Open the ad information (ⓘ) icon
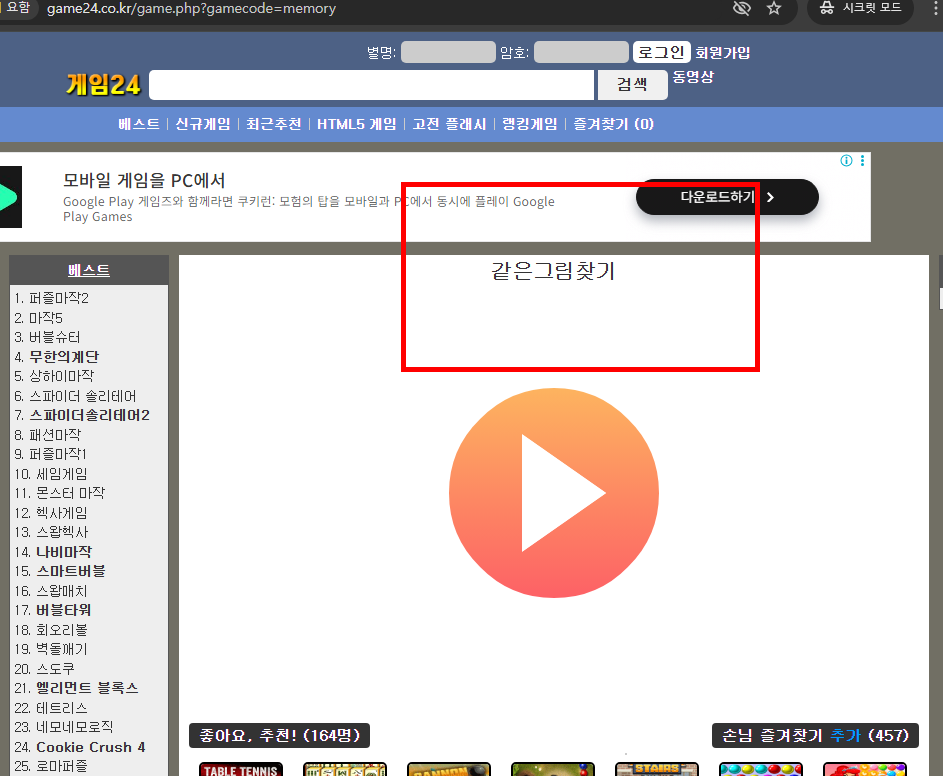The image size is (943, 776). pyautogui.click(x=845, y=160)
